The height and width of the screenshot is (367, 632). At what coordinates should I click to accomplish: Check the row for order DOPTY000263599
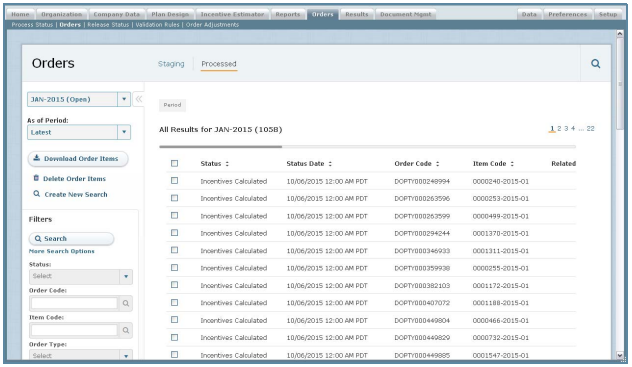[174, 215]
